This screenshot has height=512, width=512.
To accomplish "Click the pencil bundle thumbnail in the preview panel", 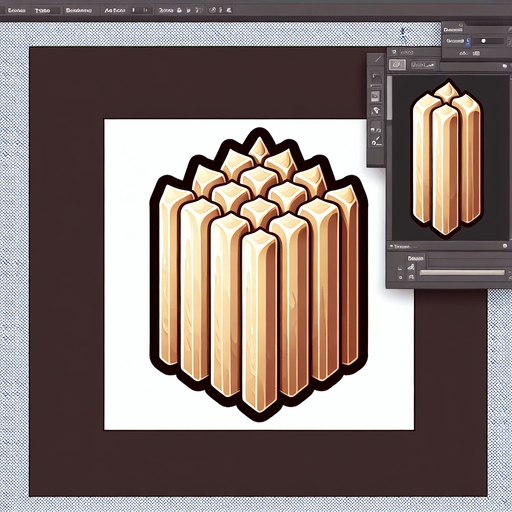I will (447, 159).
